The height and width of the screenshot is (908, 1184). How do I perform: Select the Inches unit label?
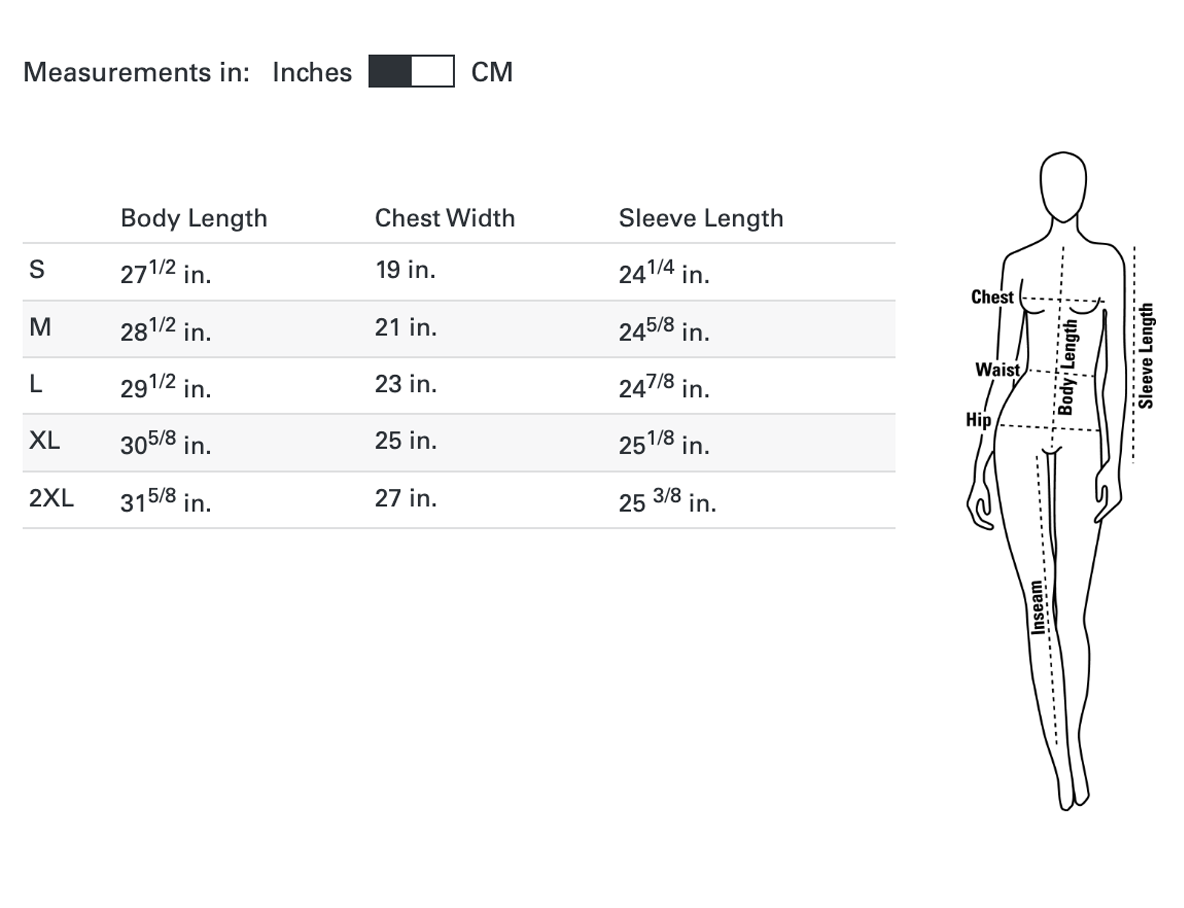(312, 72)
